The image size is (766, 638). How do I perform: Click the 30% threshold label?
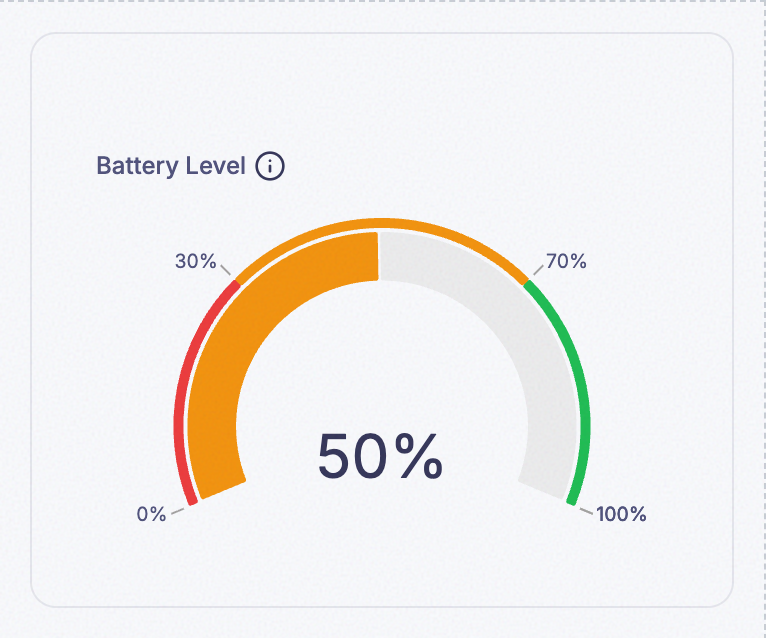coord(195,261)
